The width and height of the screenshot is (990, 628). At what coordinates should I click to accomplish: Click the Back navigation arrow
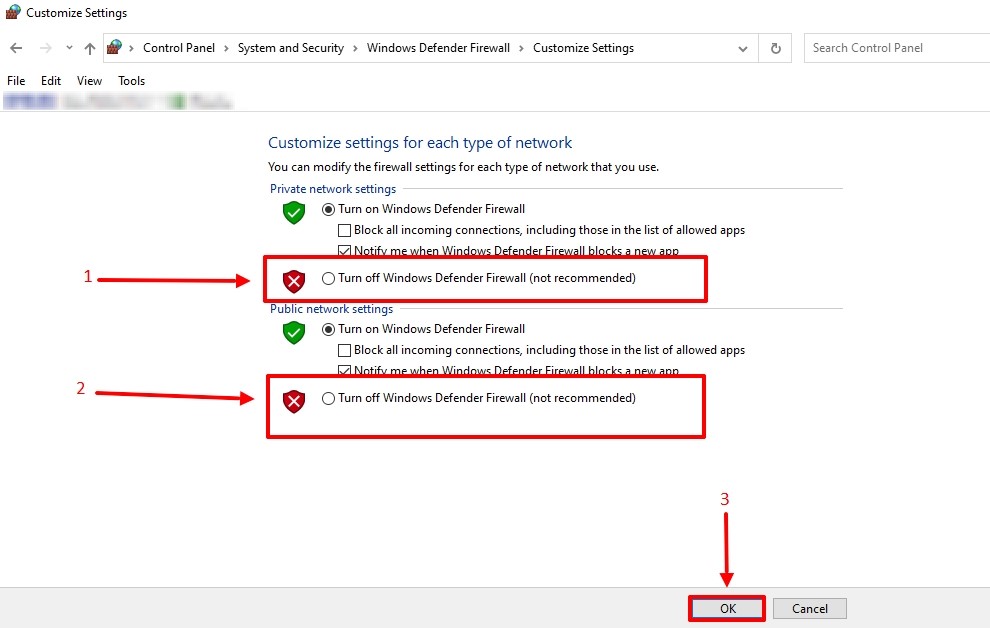[x=16, y=48]
